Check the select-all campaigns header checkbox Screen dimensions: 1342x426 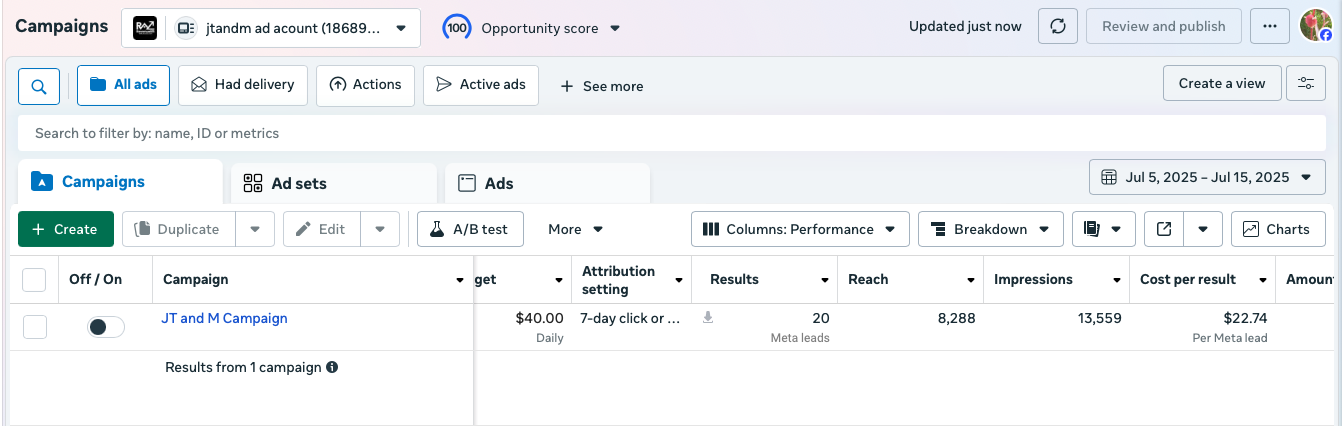pyautogui.click(x=34, y=280)
